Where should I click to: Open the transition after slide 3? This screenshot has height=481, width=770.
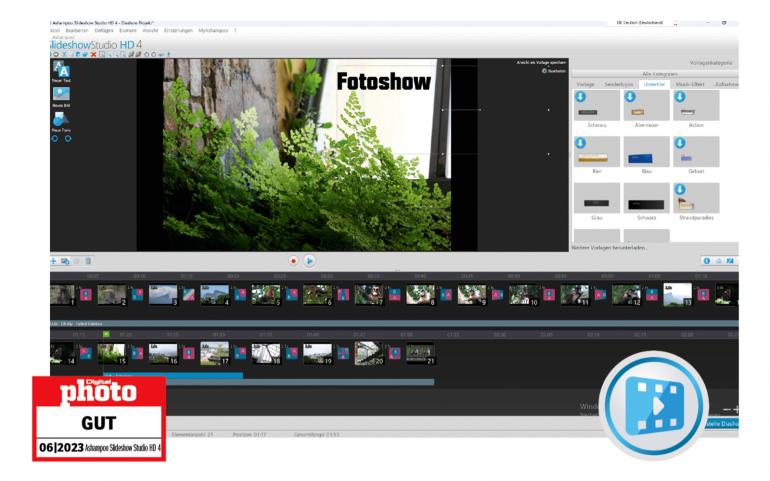coord(189,295)
